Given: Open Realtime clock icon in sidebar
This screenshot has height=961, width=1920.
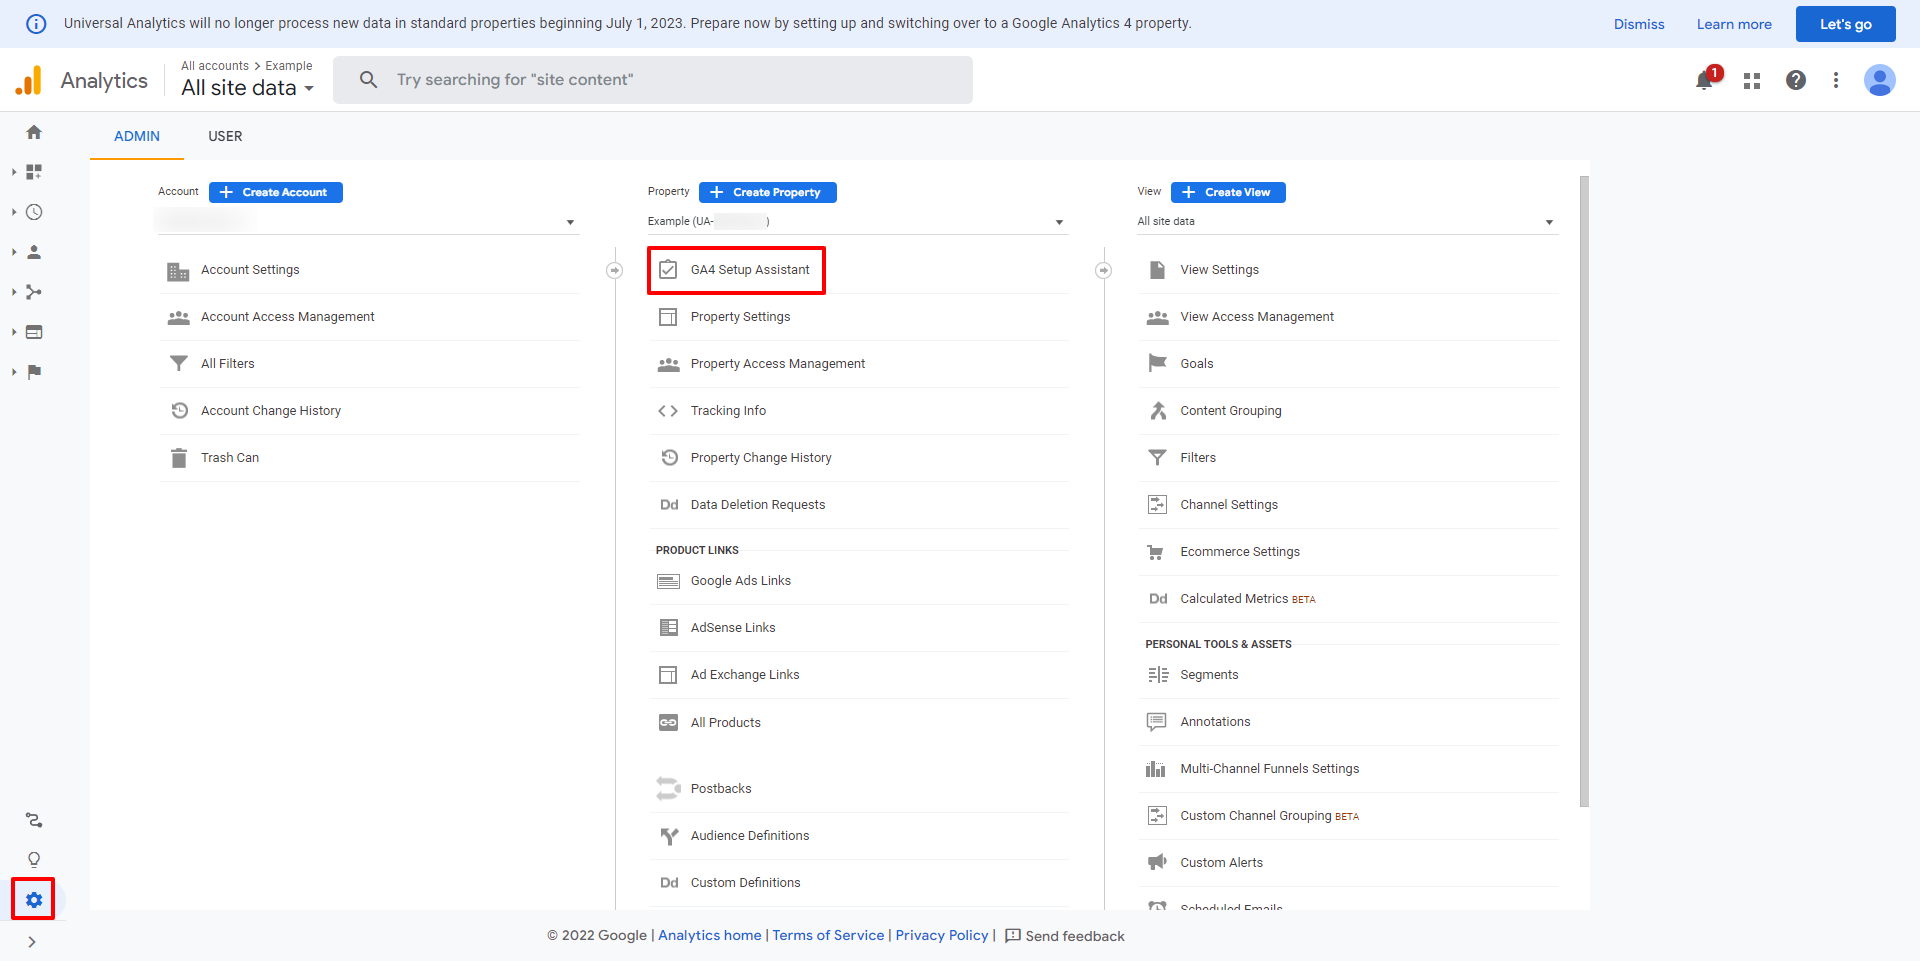Looking at the screenshot, I should click(x=34, y=212).
